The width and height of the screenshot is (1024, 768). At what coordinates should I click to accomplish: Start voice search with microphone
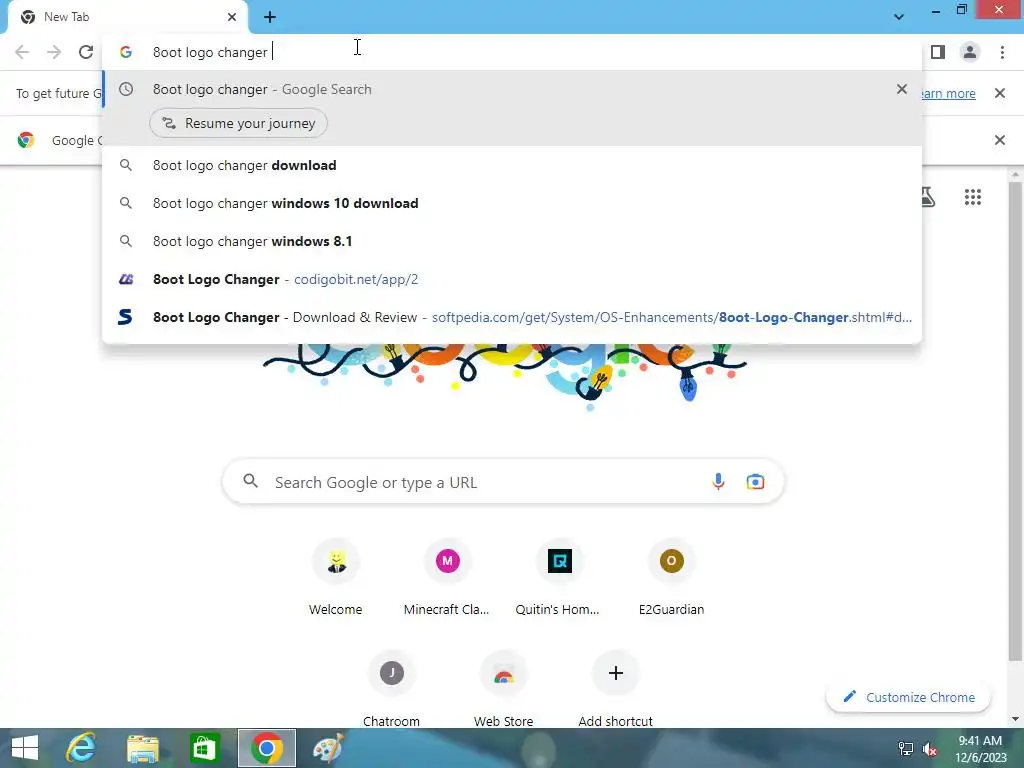(x=718, y=481)
